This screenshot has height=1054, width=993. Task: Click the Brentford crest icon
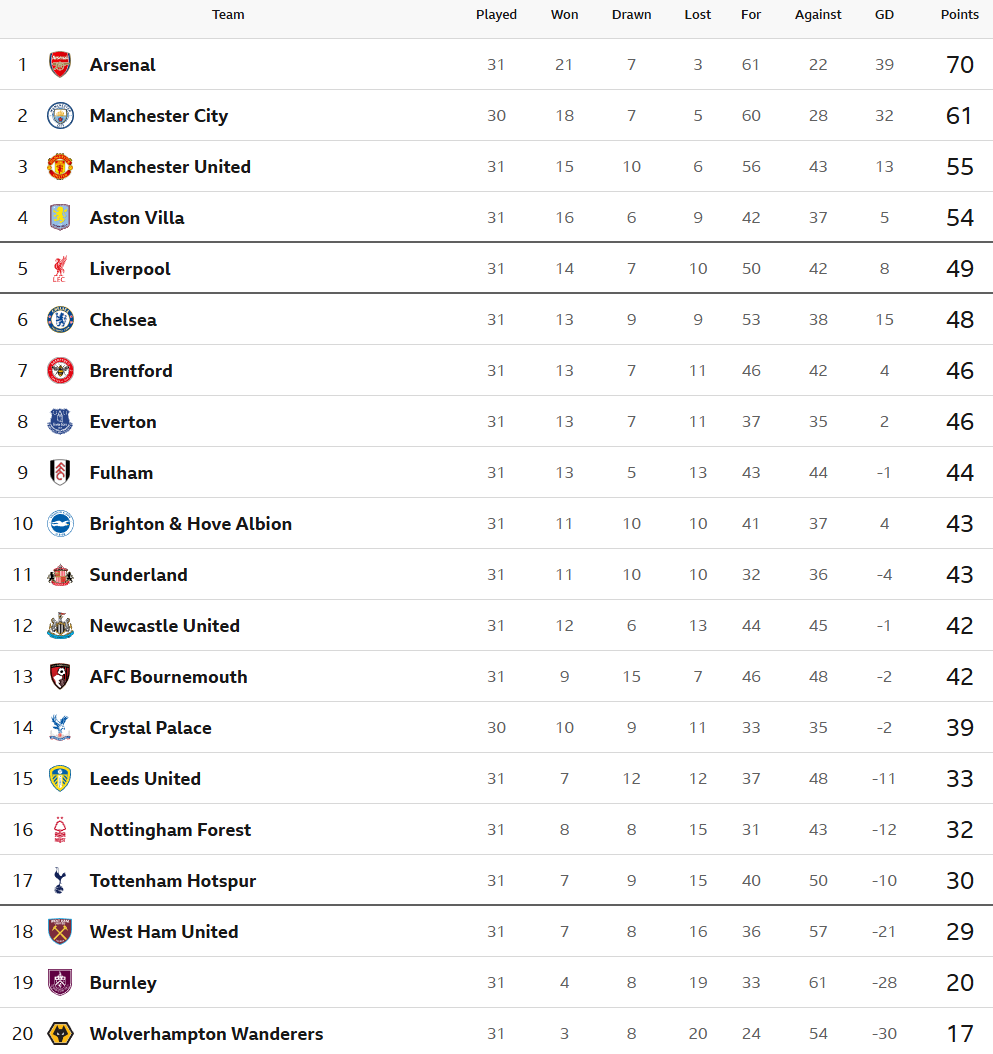pyautogui.click(x=60, y=371)
